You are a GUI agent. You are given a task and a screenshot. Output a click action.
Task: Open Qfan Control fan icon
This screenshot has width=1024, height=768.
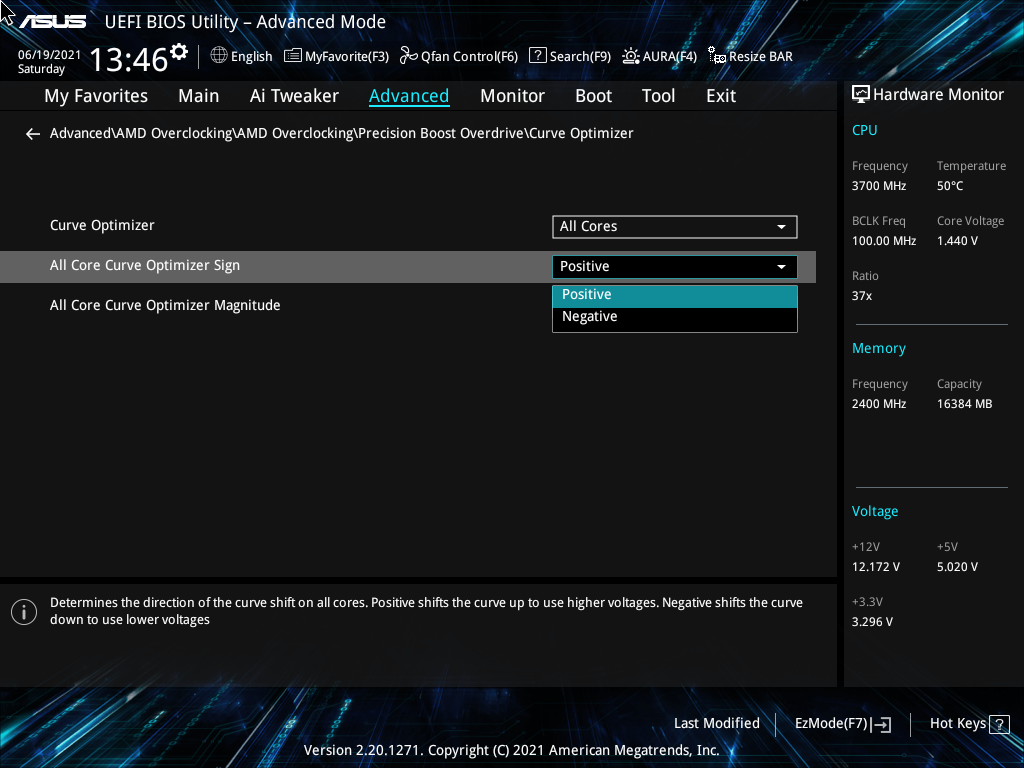pyautogui.click(x=409, y=56)
